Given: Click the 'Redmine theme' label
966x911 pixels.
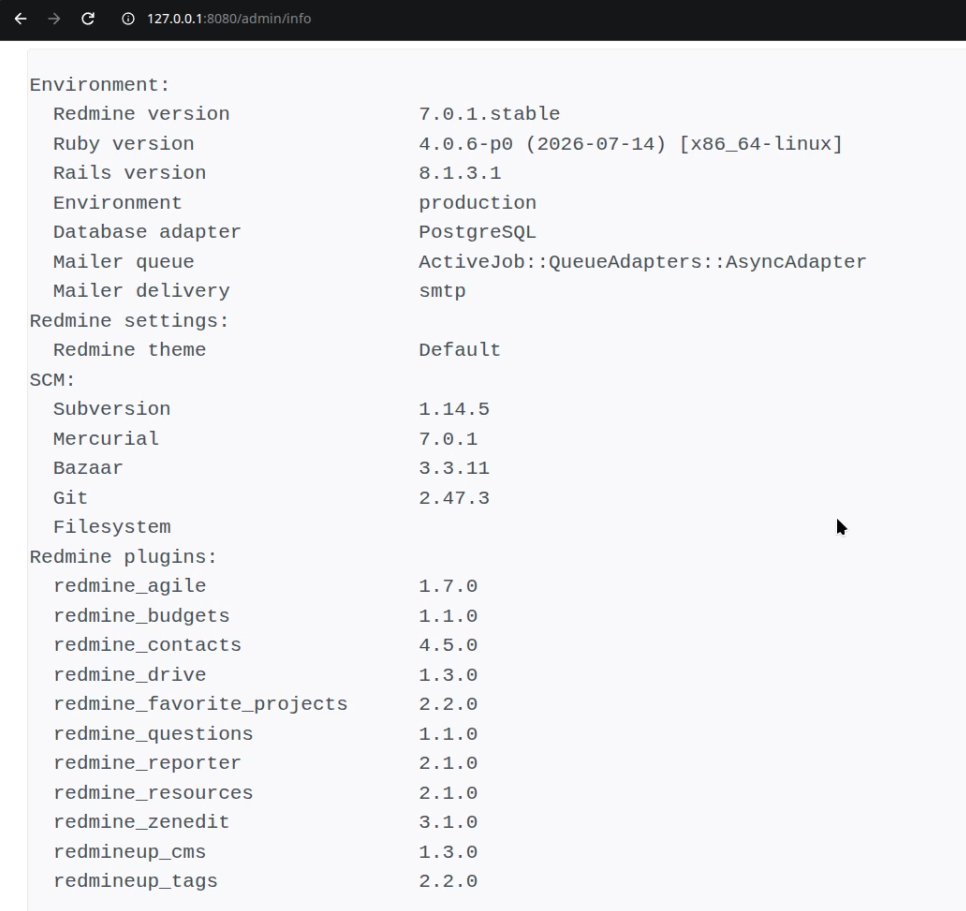Looking at the screenshot, I should point(129,350).
